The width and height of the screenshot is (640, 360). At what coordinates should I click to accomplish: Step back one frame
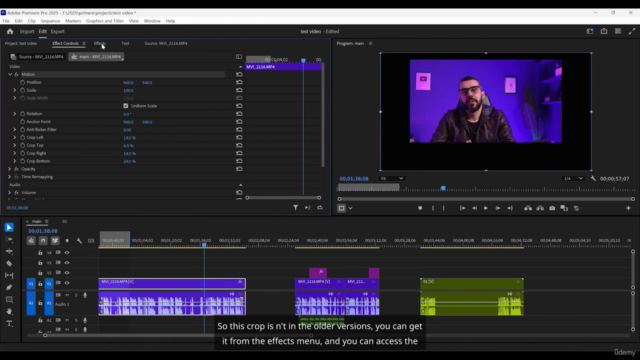(x=474, y=208)
